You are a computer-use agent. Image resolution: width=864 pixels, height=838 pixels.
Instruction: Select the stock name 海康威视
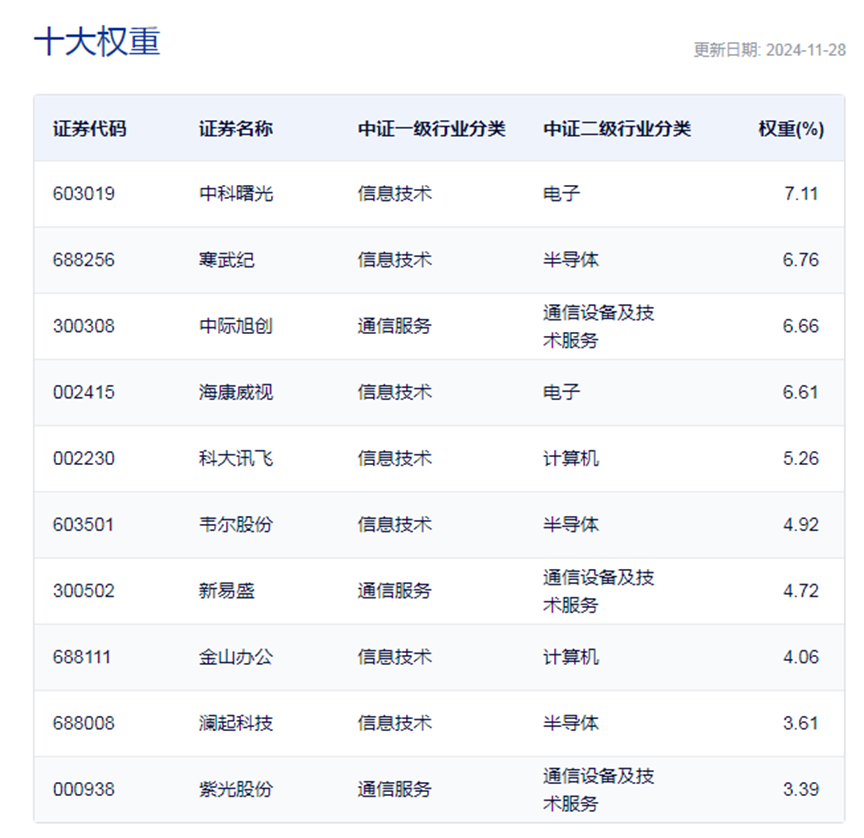point(236,392)
